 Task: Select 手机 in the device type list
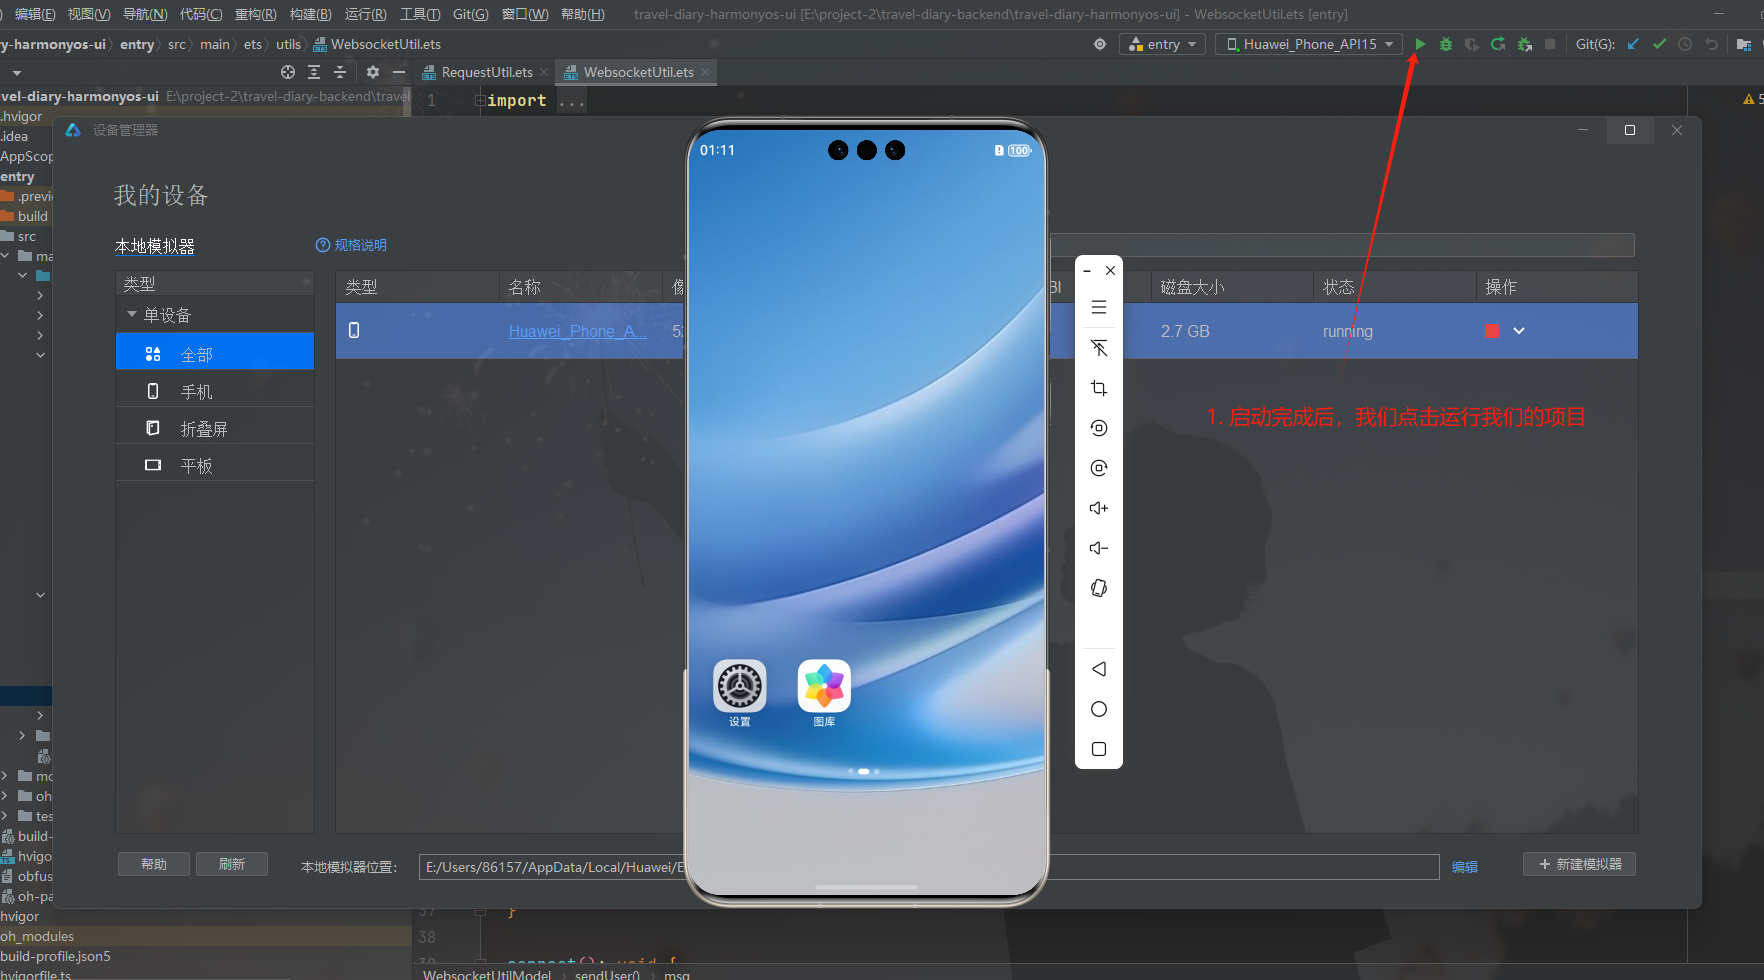coord(215,391)
